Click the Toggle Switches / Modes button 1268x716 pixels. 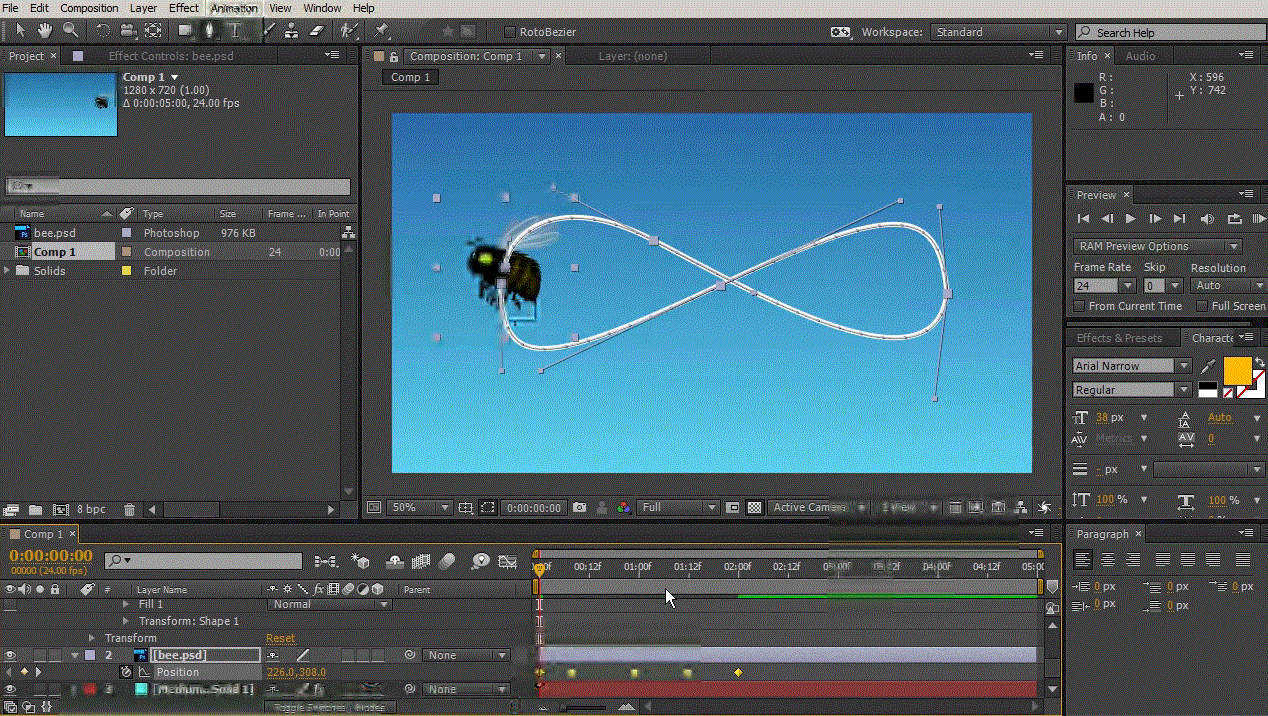pyautogui.click(x=329, y=707)
